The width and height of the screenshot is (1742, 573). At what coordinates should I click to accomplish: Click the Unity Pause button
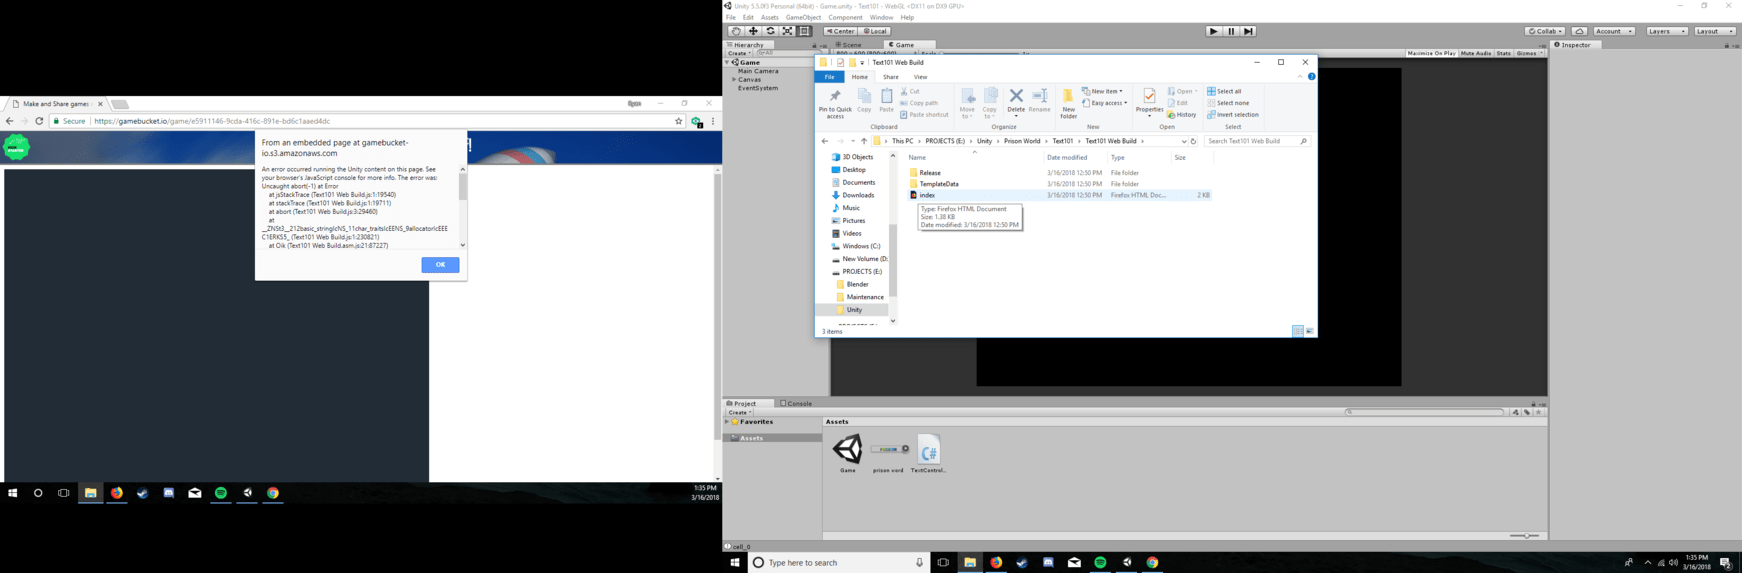1231,31
